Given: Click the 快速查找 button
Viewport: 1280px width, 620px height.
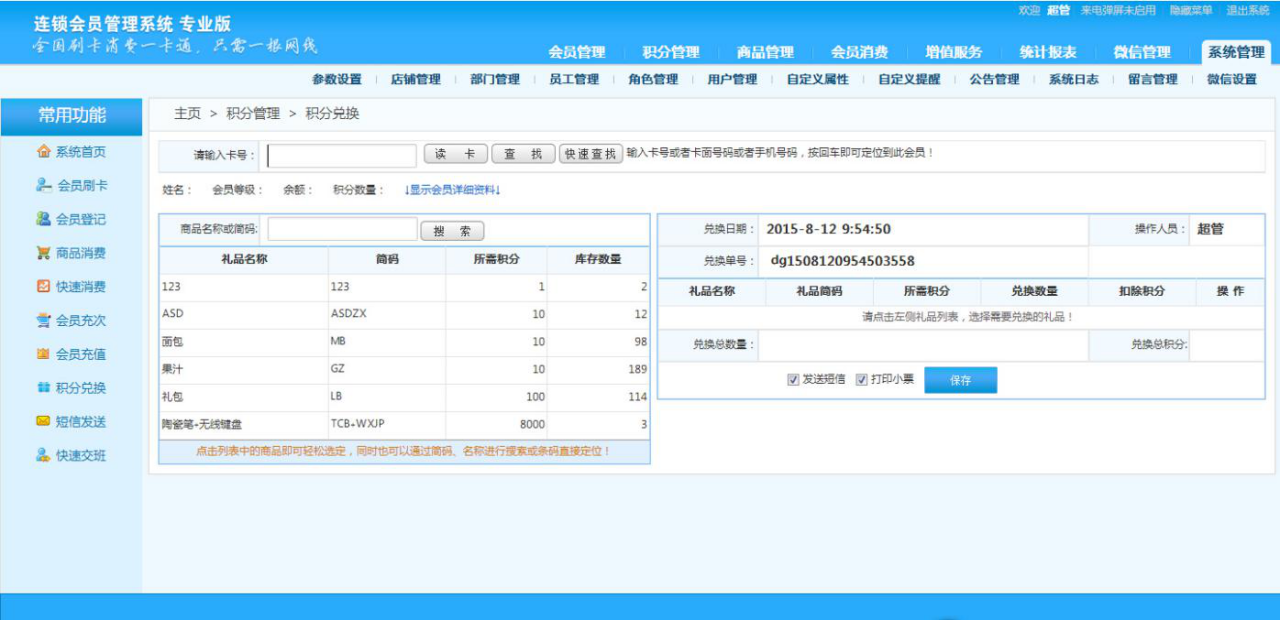Looking at the screenshot, I should pos(590,154).
